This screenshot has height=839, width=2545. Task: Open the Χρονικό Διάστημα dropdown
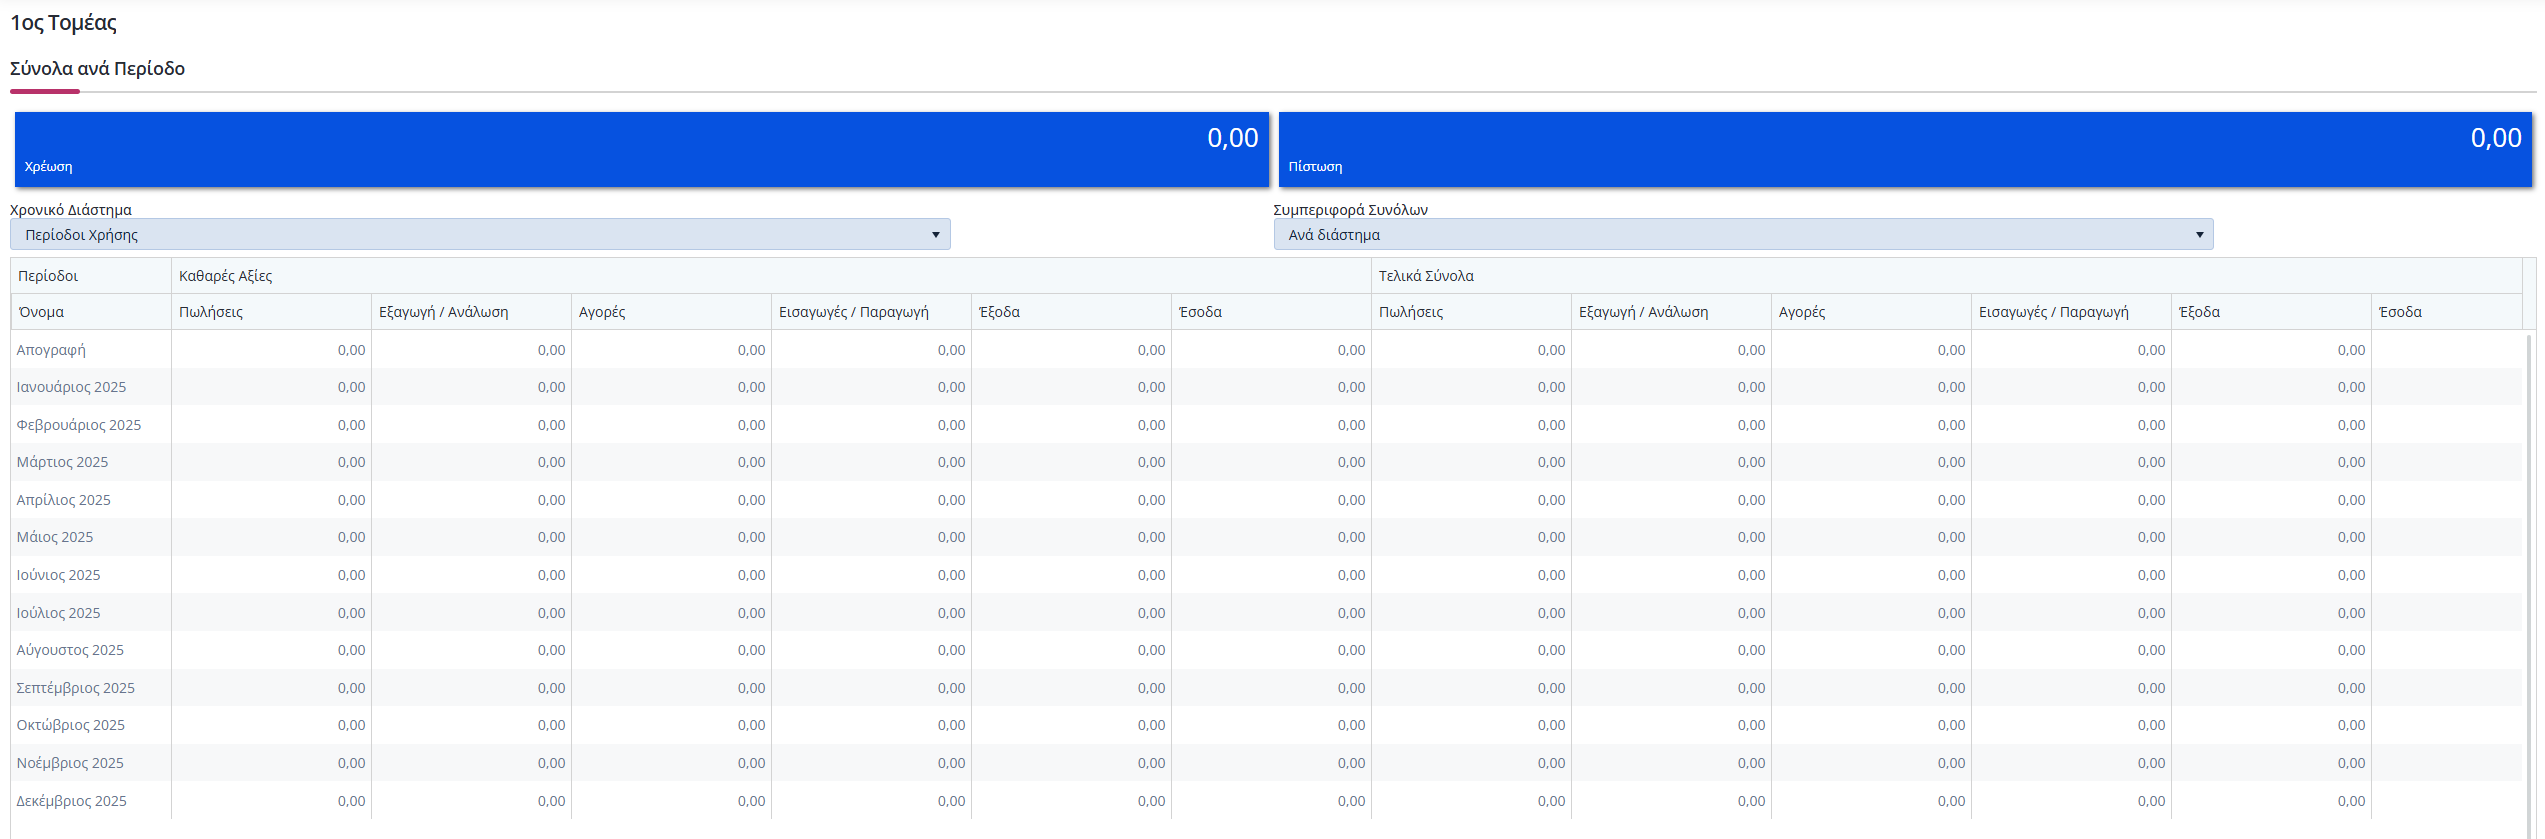tap(480, 234)
